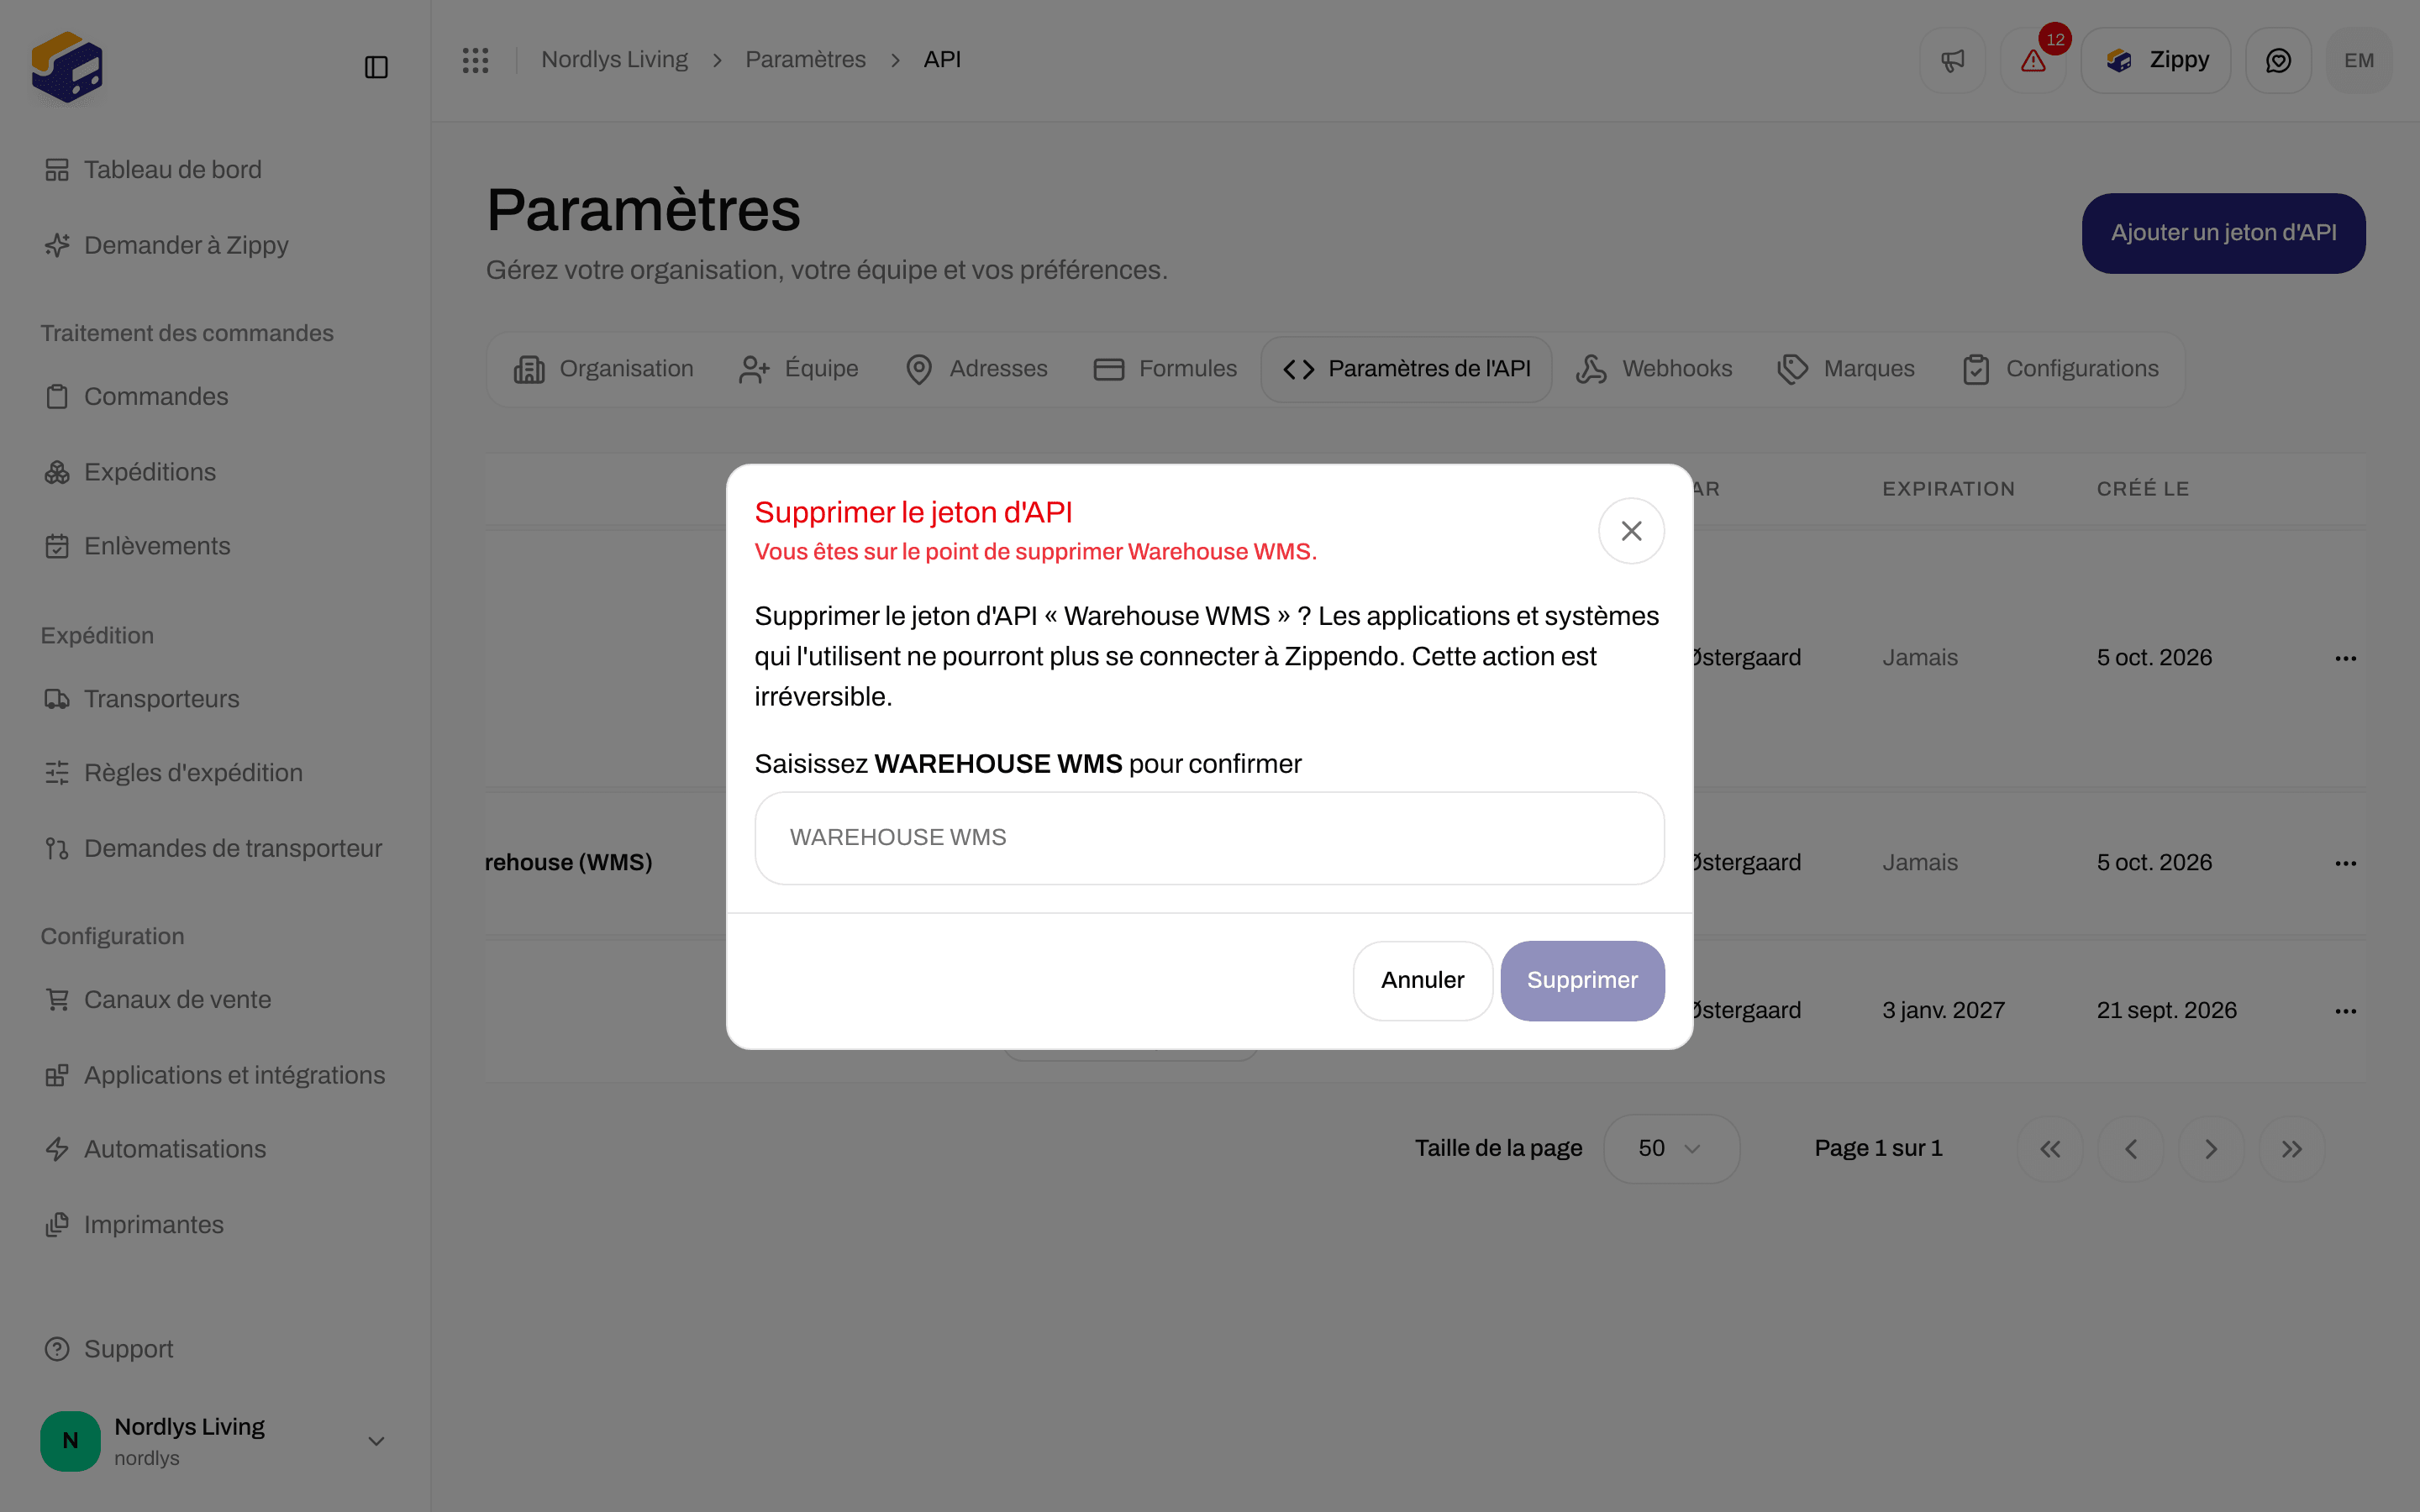
Task: Switch to the Webhooks tab
Action: [x=1654, y=369]
